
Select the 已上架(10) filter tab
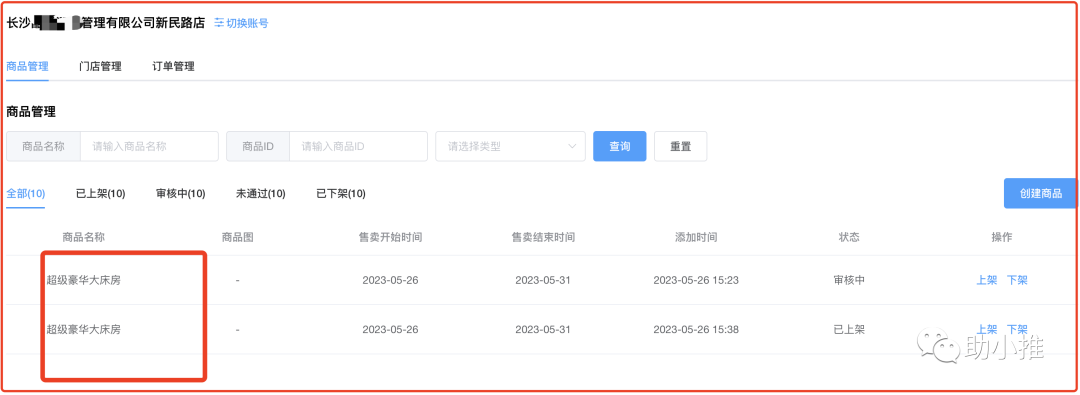pos(101,194)
